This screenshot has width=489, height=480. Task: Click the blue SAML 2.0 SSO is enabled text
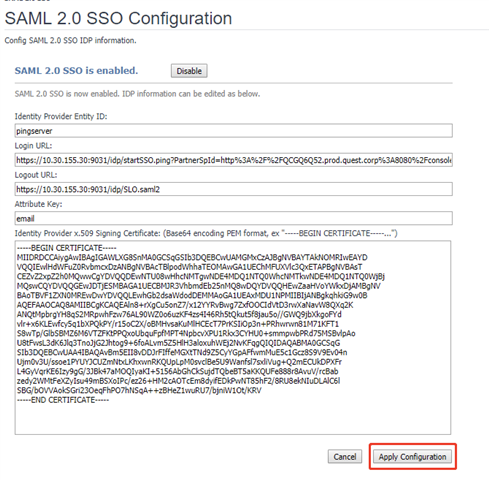click(x=76, y=71)
